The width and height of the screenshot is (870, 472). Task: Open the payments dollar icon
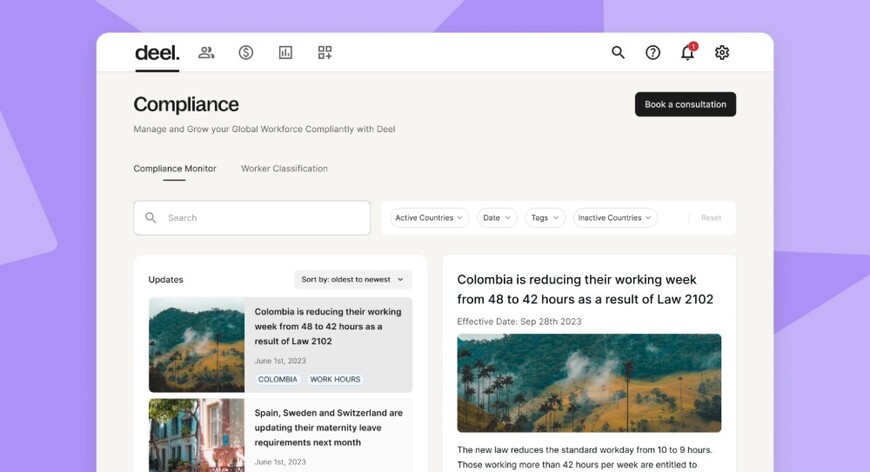246,53
